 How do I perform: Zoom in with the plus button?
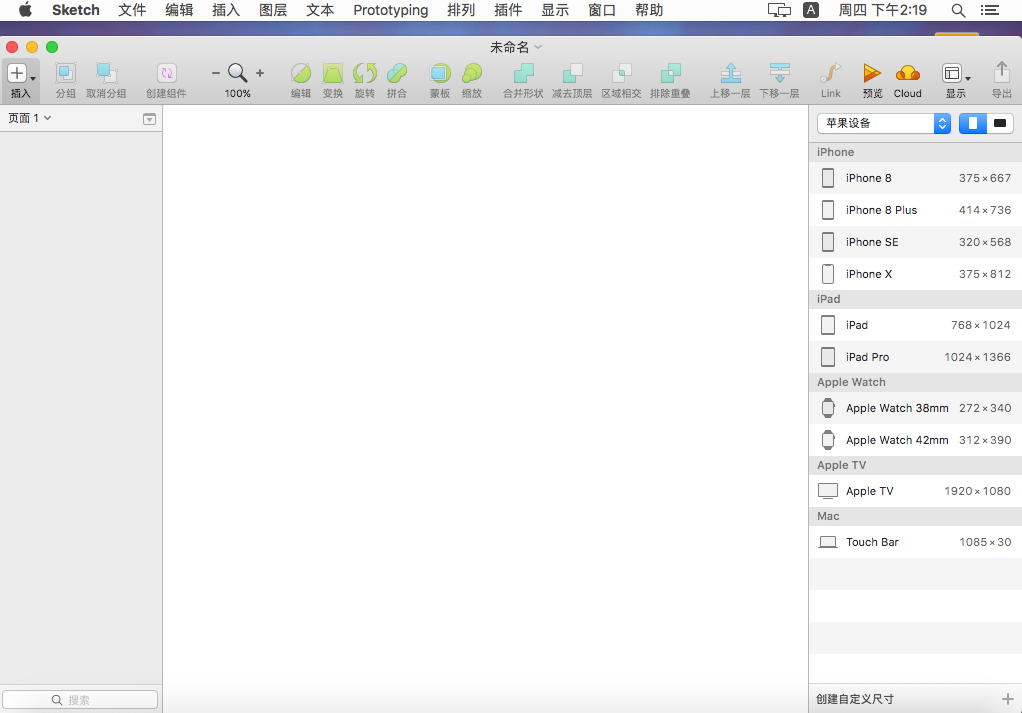tap(260, 73)
